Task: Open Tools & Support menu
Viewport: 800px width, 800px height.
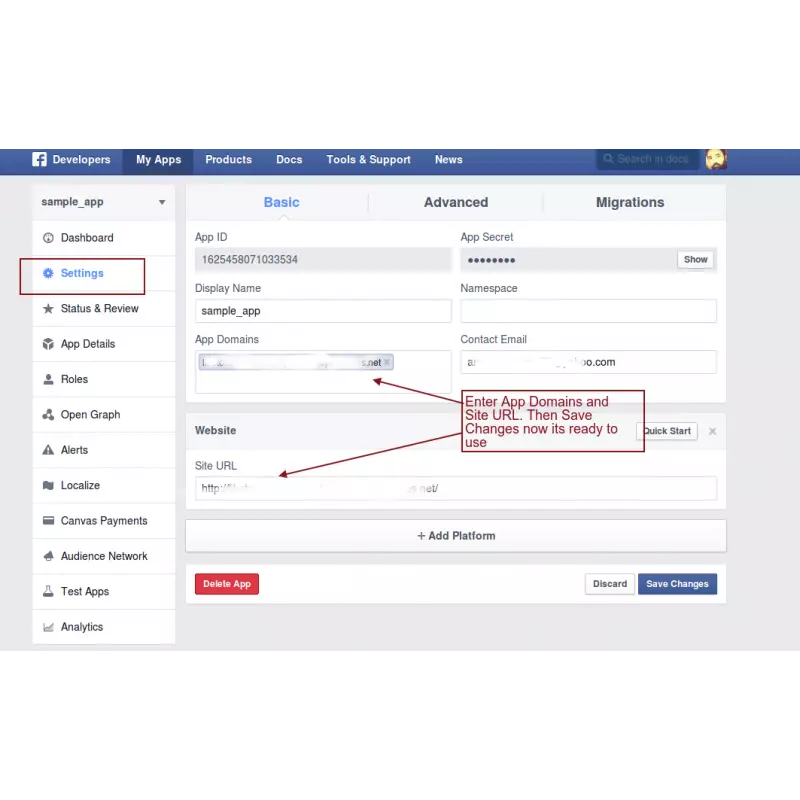Action: (x=368, y=160)
